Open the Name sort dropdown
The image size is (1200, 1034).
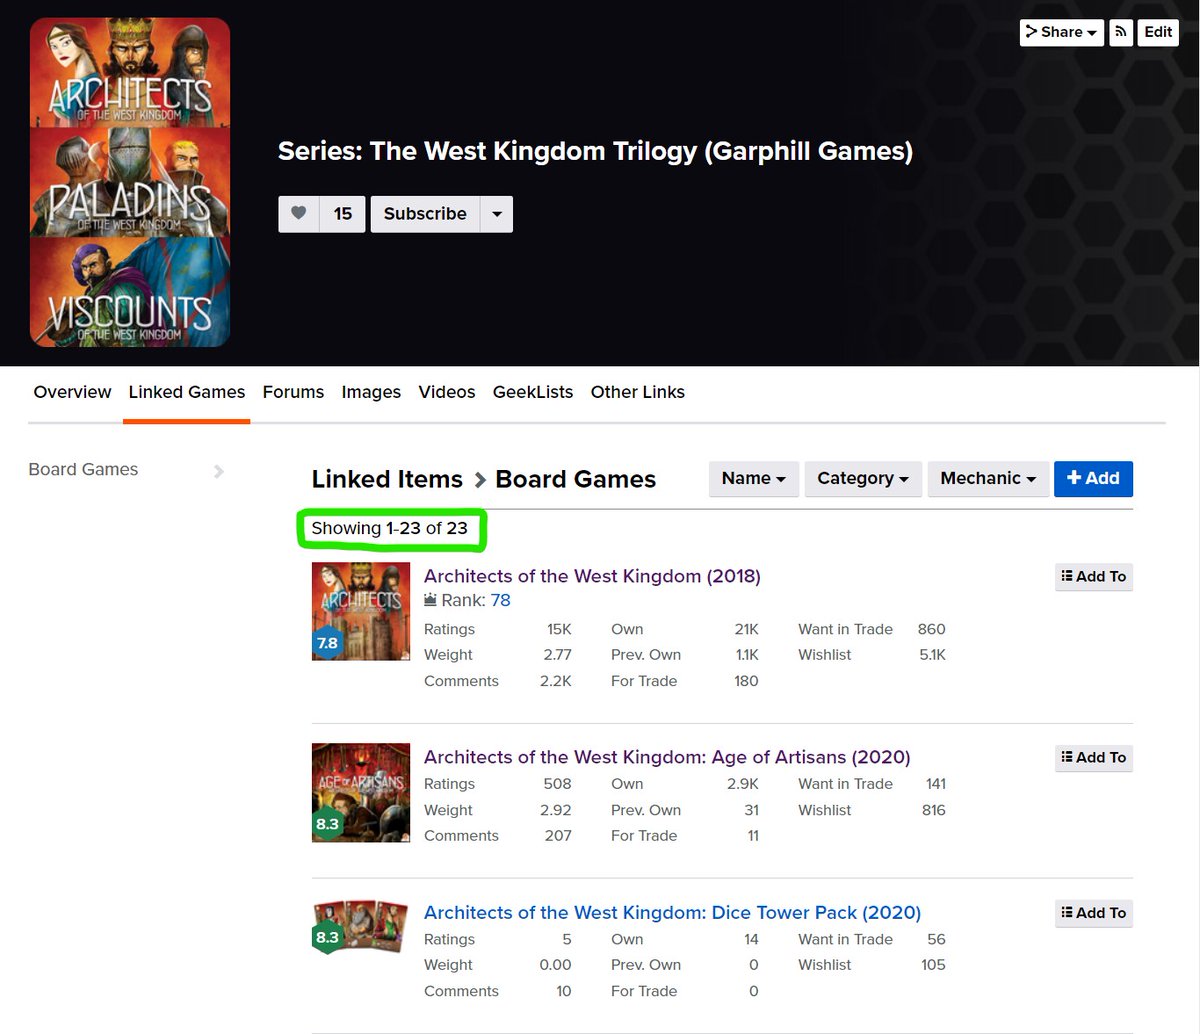pyautogui.click(x=753, y=479)
